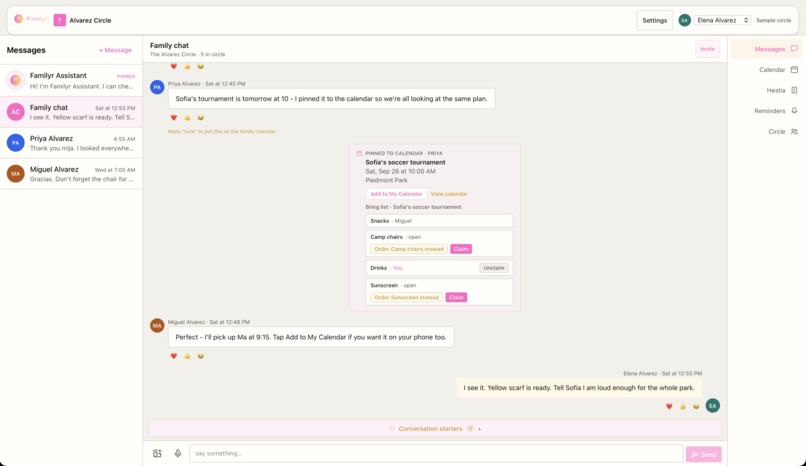Start a new message with + Message
This screenshot has width=806, height=466.
pos(115,50)
